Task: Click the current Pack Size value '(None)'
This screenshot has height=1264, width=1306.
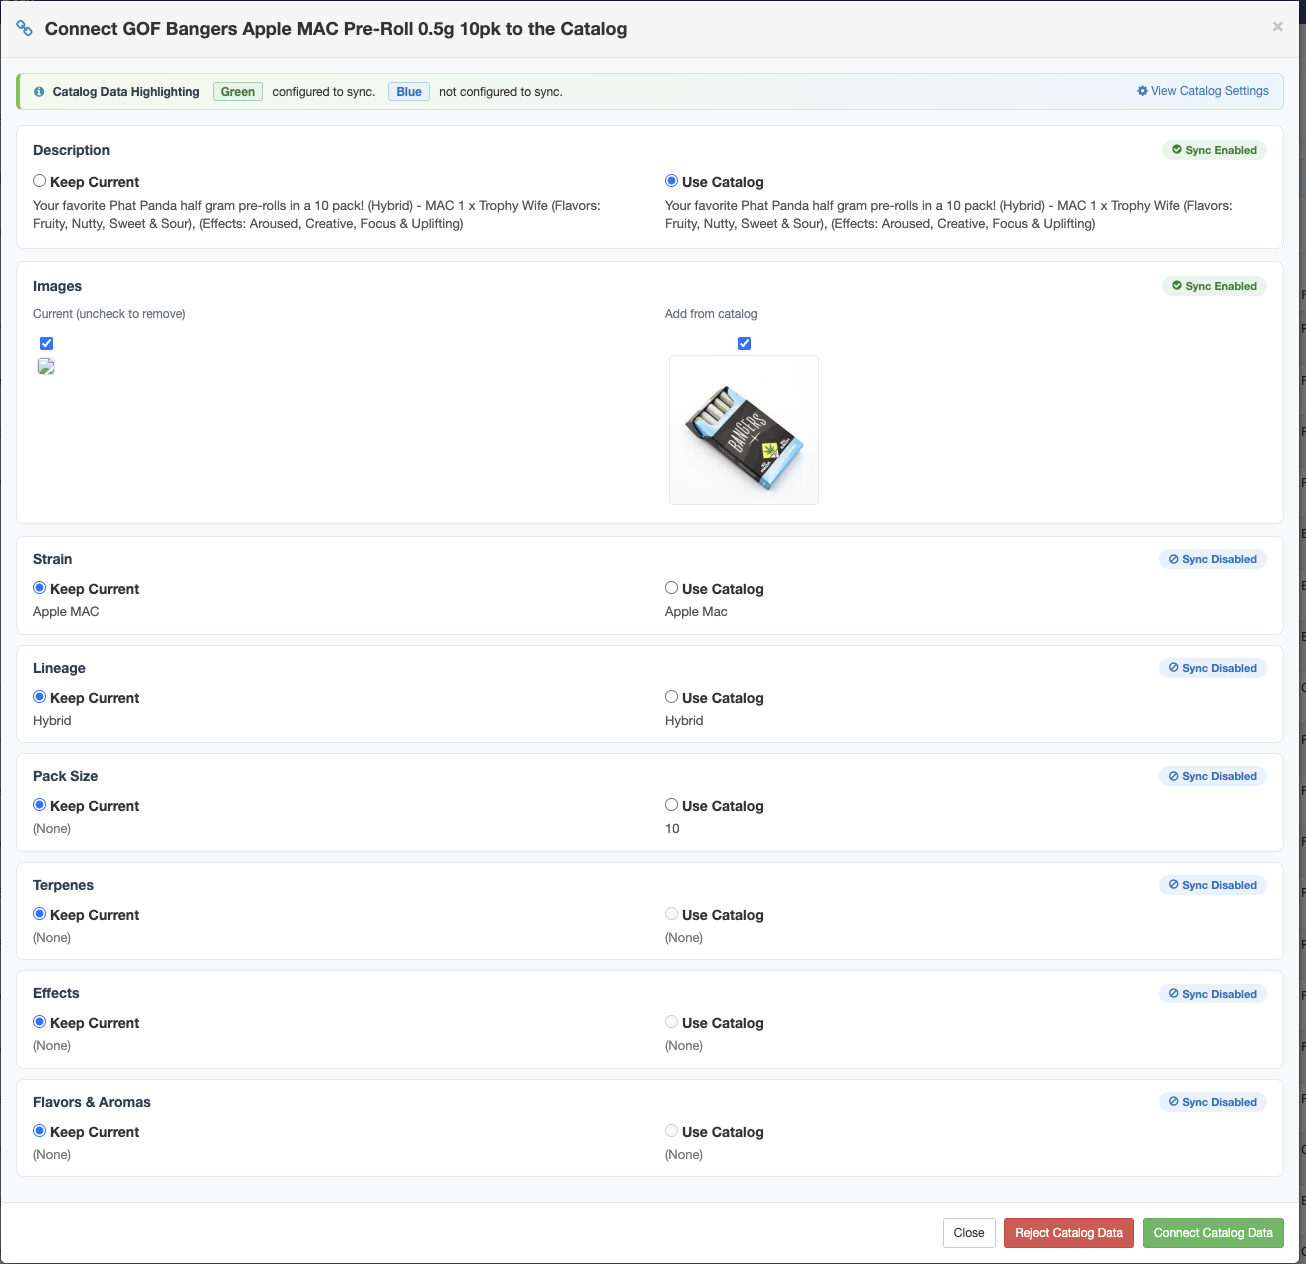Action: point(52,829)
